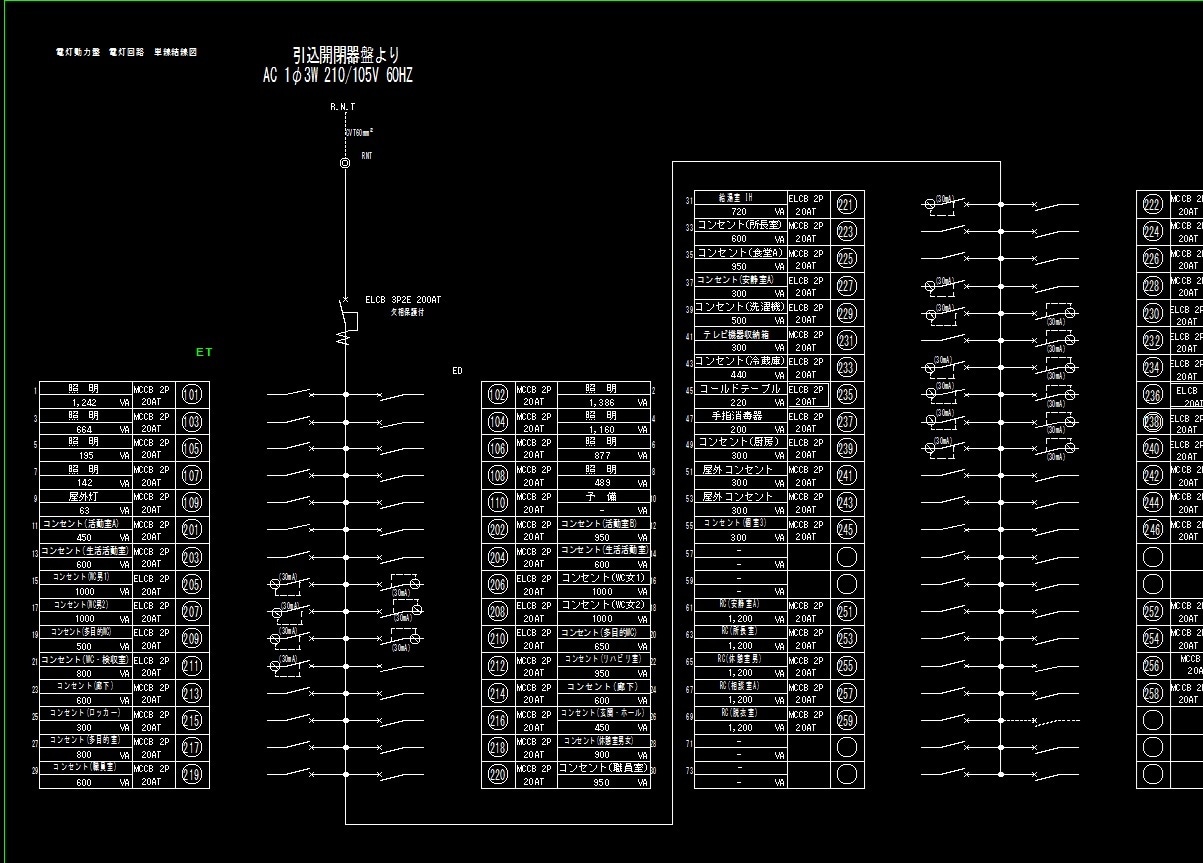Screen dimensions: 1203x863
Task: Click the コンセント(WC女1) label
Action: [x=603, y=578]
